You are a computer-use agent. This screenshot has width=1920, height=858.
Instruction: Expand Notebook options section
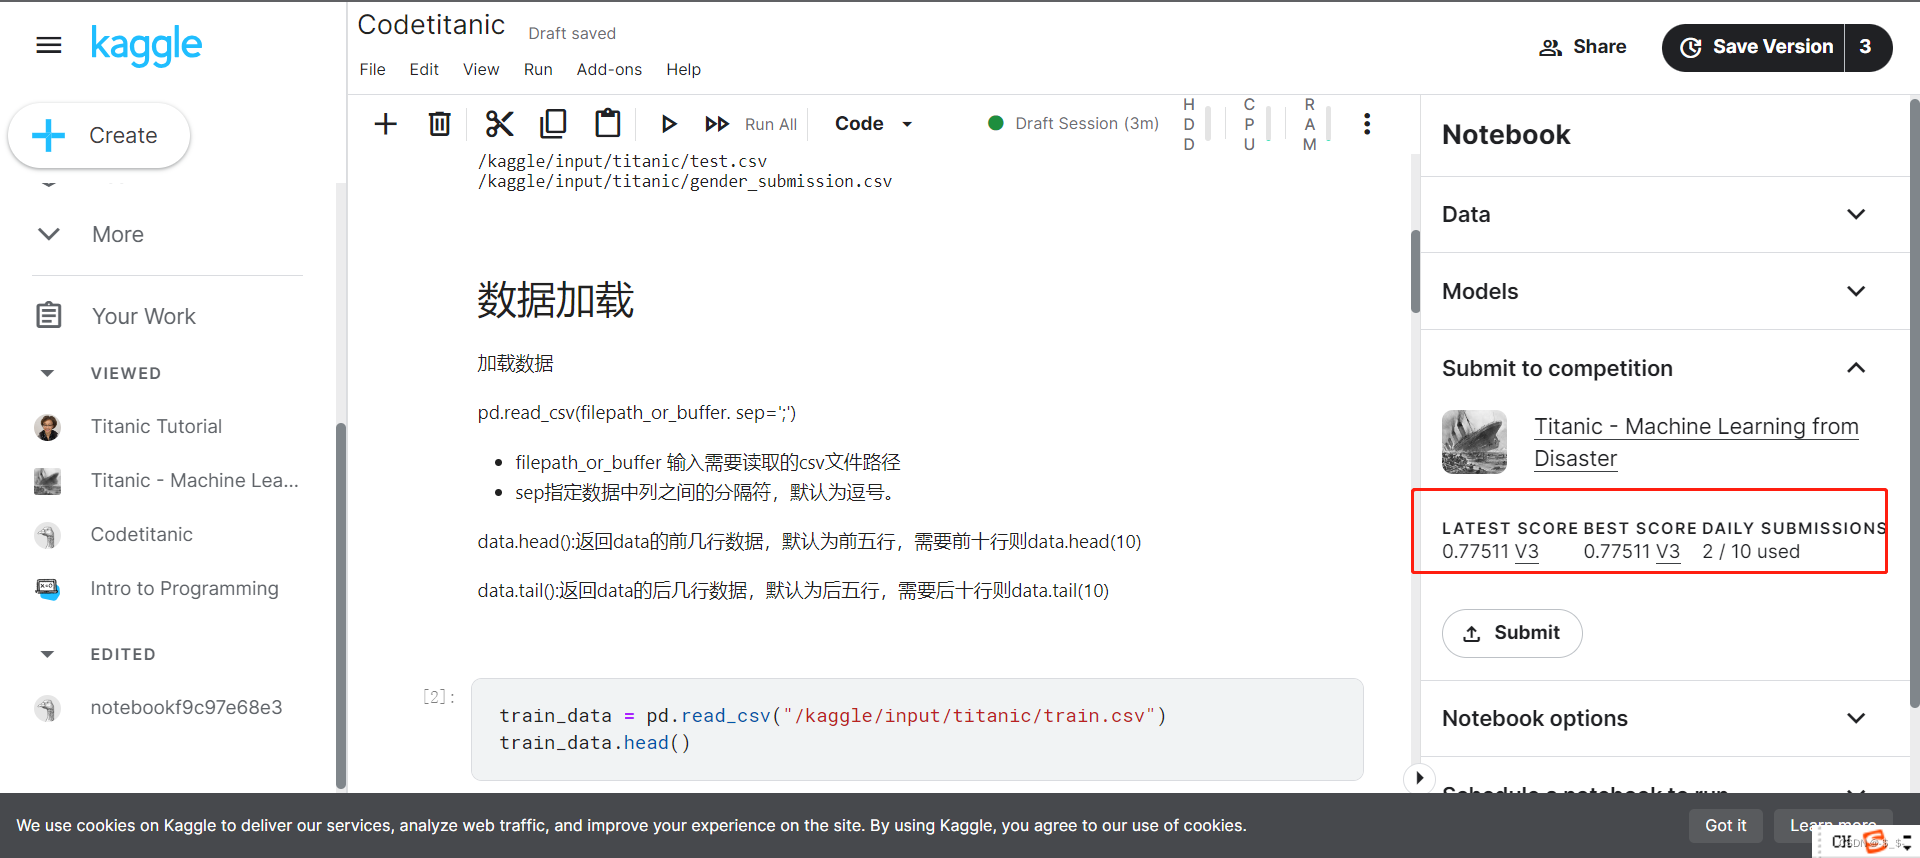[x=1665, y=718]
